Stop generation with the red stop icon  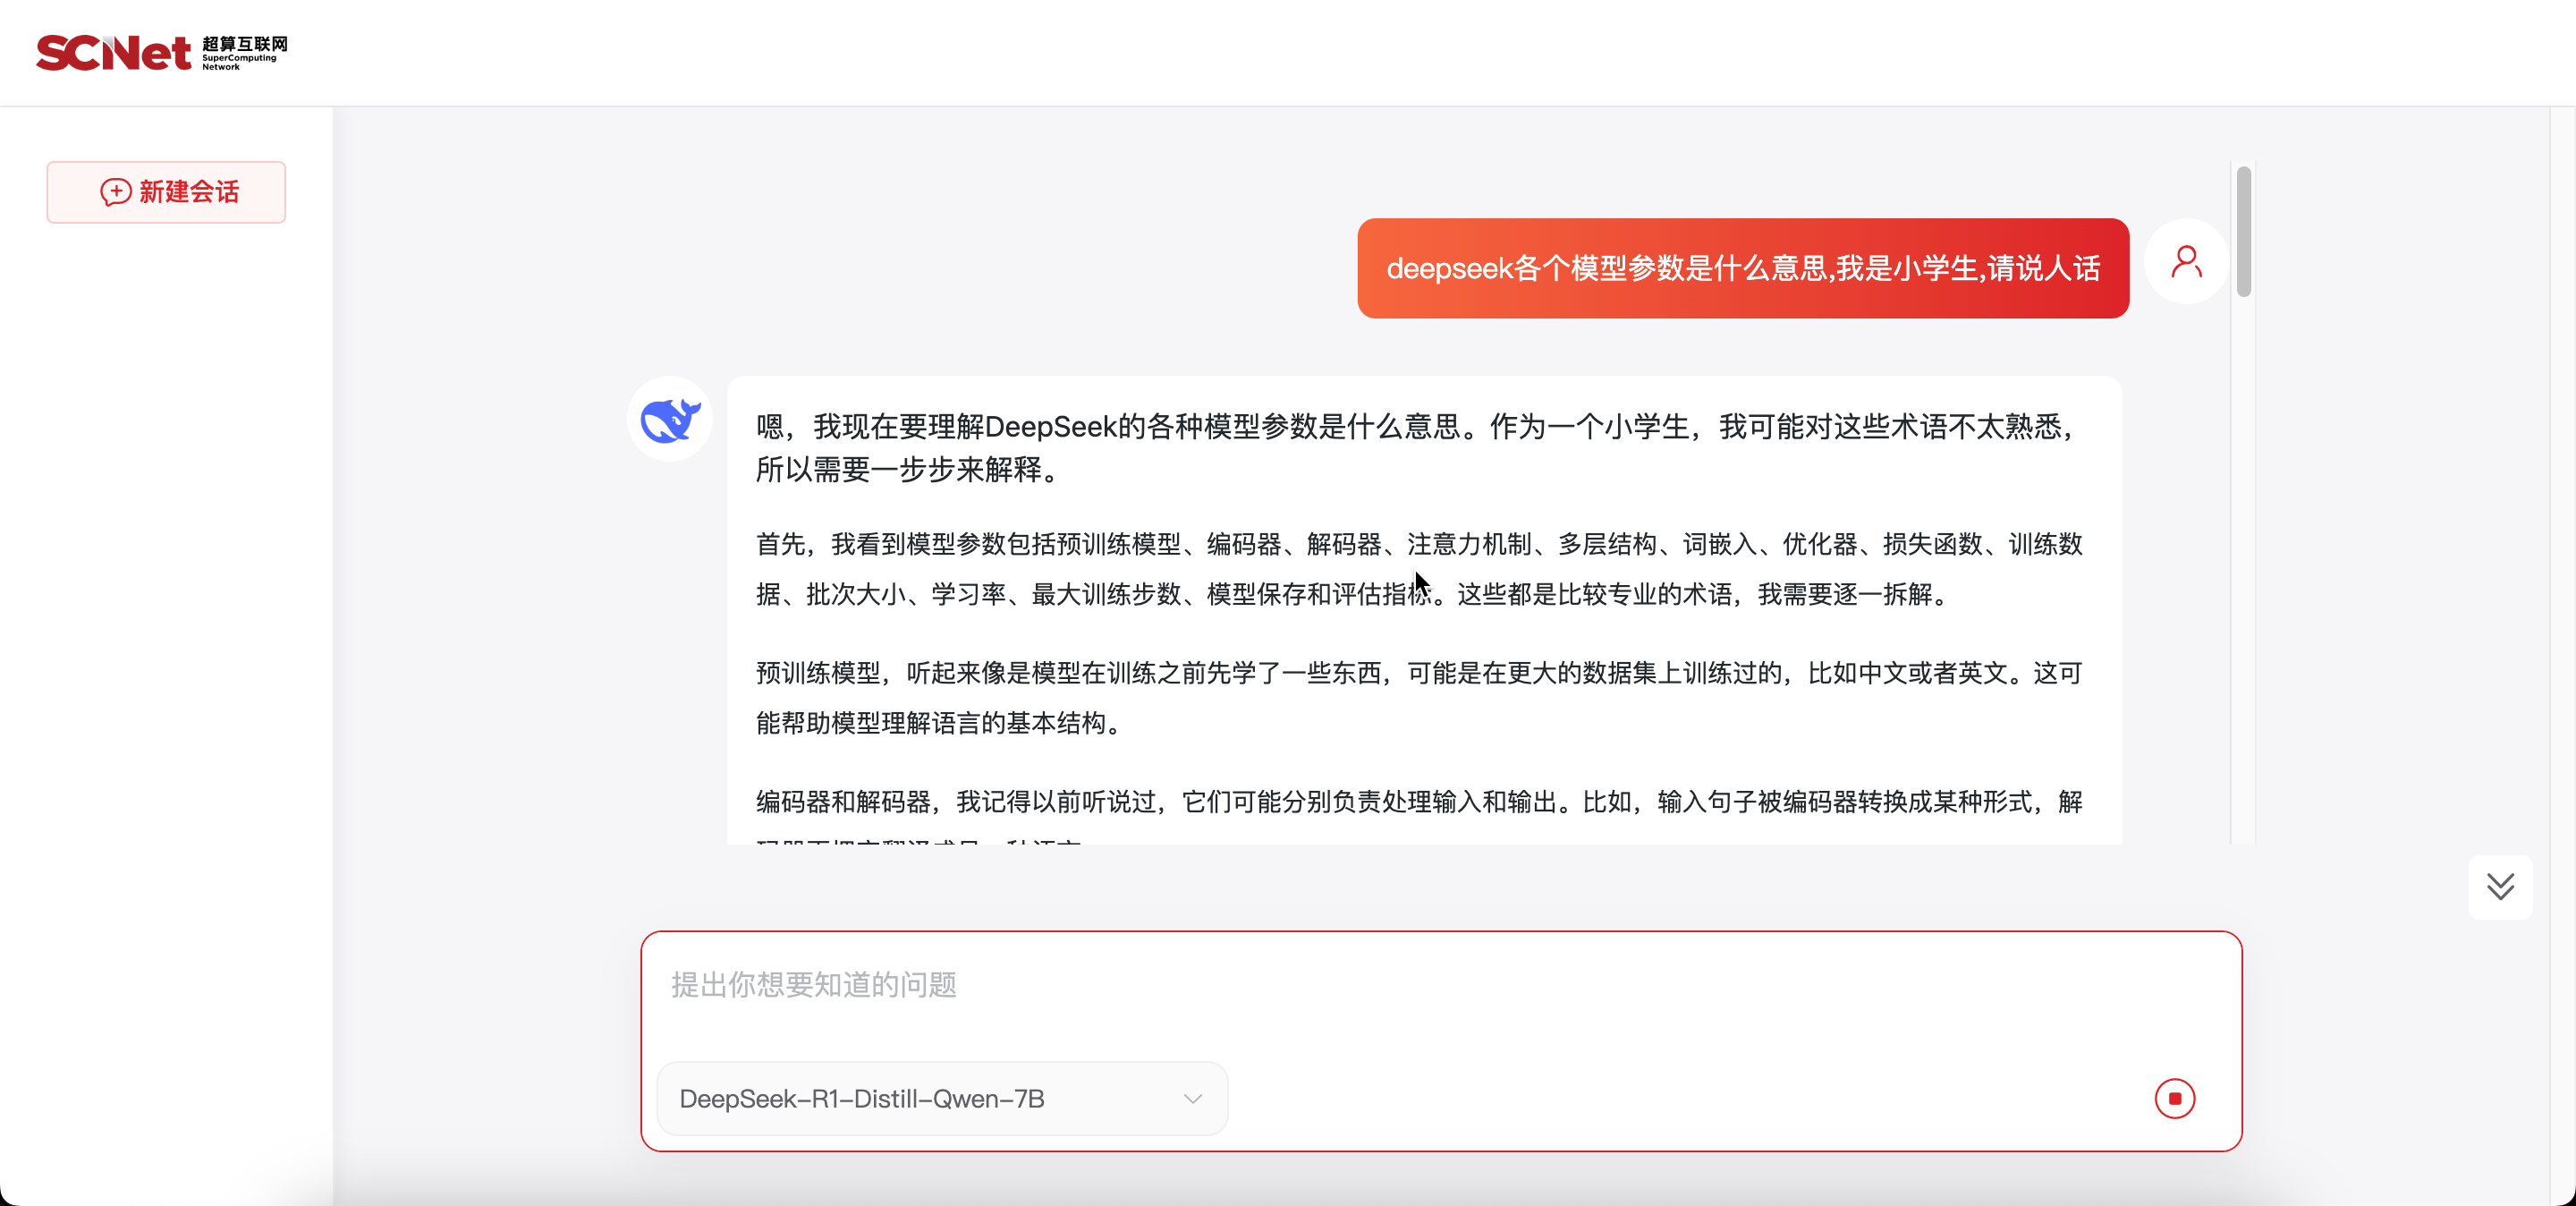[x=2174, y=1098]
